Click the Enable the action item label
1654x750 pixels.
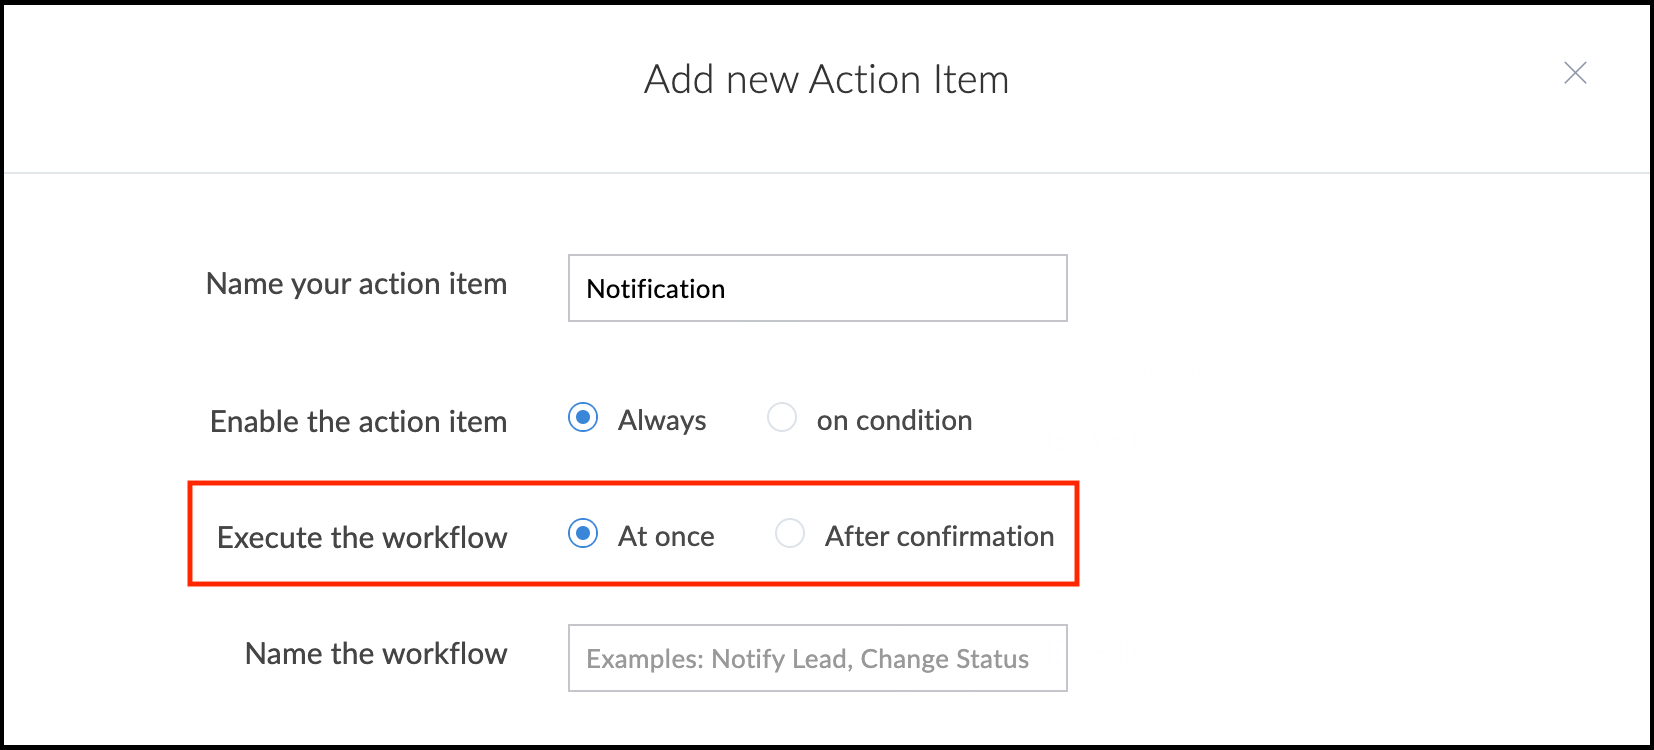(358, 421)
